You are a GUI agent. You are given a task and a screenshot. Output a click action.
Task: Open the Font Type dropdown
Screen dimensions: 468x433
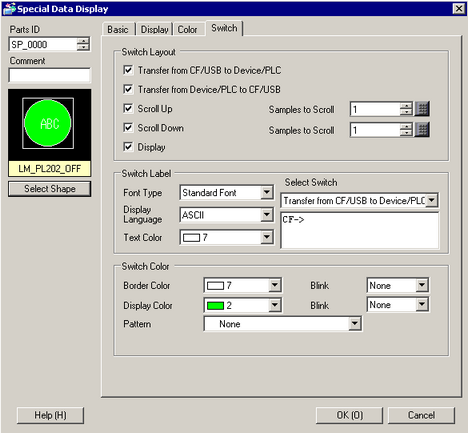click(267, 192)
